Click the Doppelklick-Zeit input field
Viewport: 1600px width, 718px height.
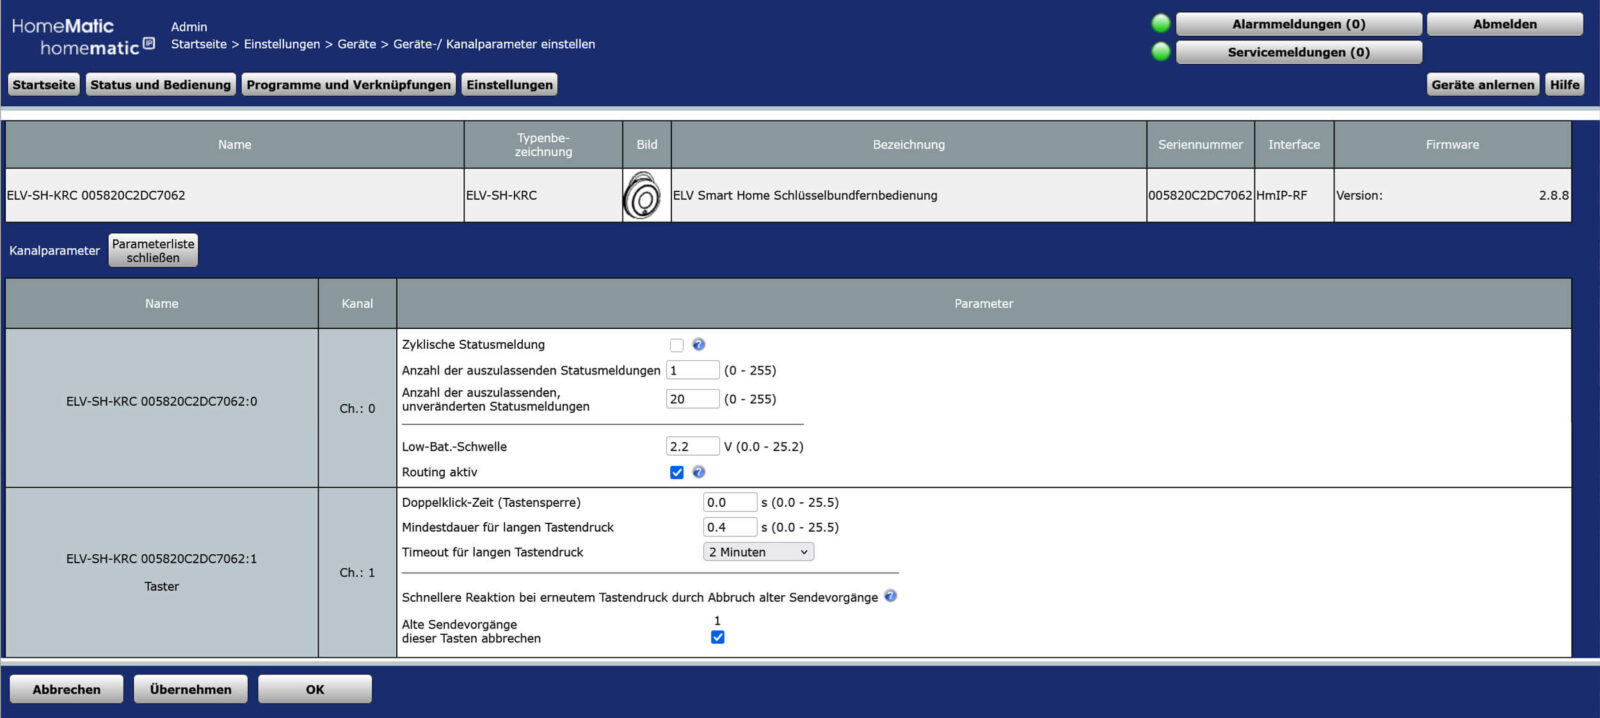tap(729, 503)
